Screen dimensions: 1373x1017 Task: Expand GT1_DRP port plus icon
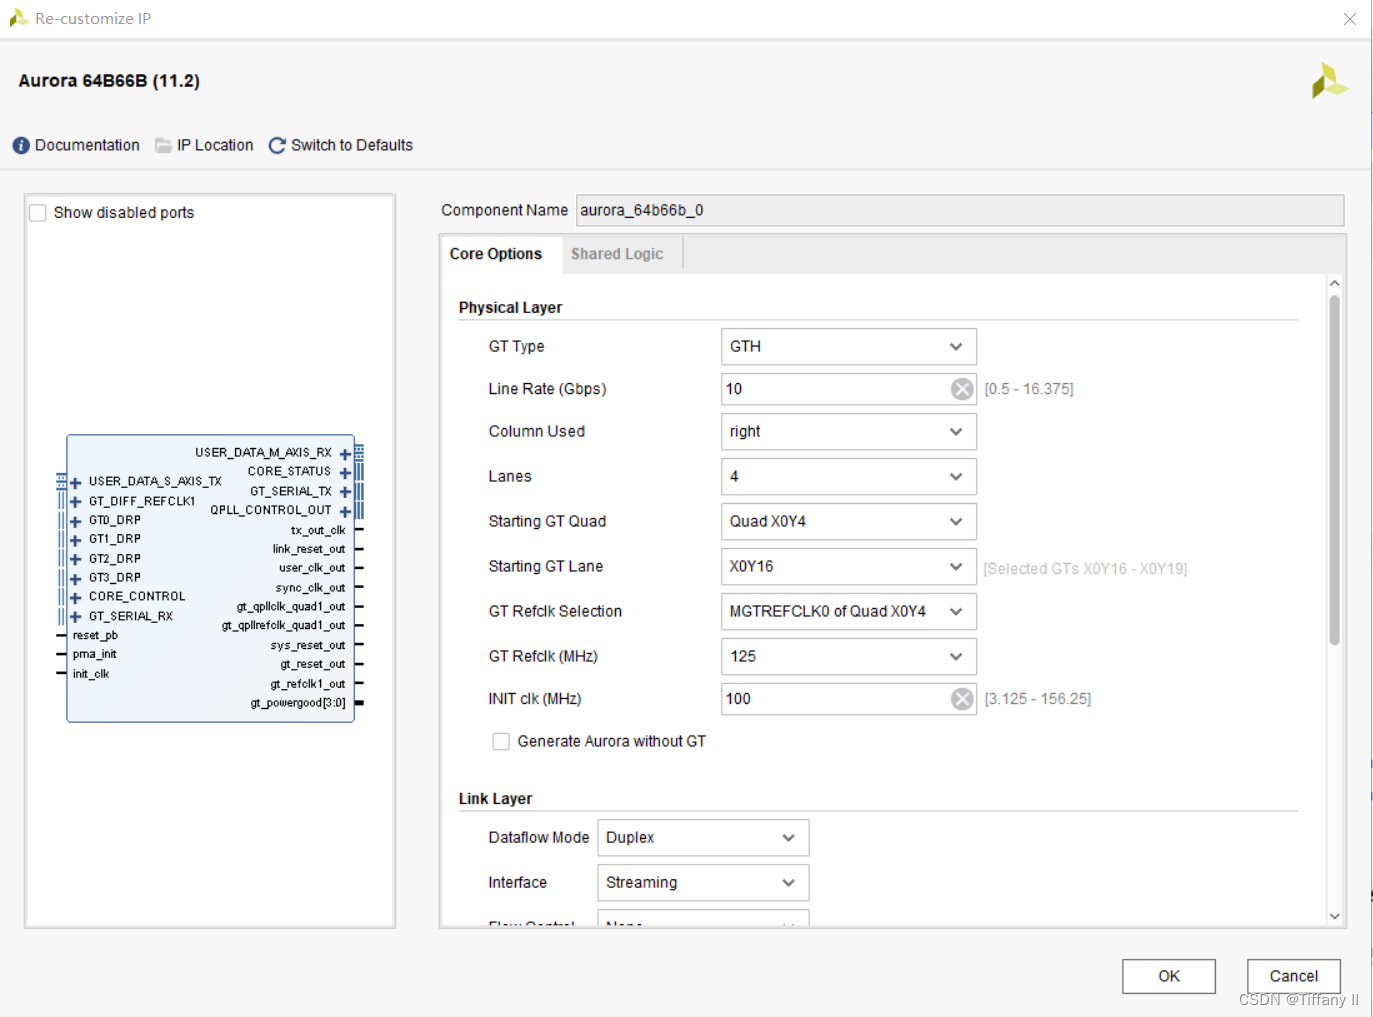(x=76, y=540)
